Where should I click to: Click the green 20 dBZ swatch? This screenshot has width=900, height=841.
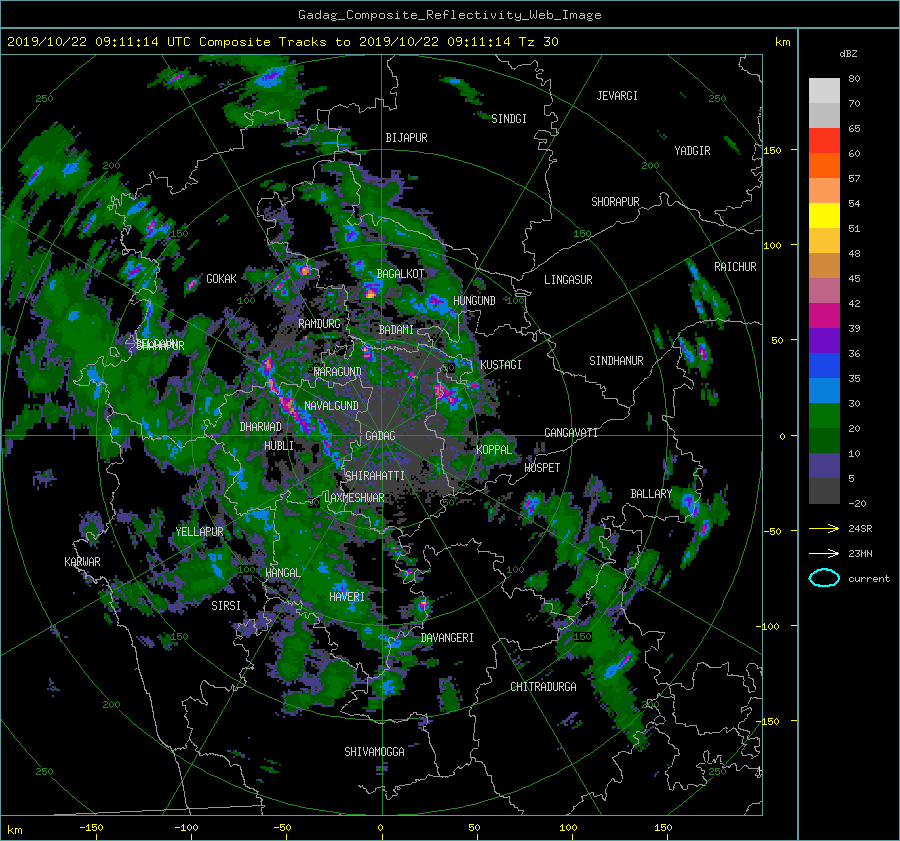click(x=824, y=416)
